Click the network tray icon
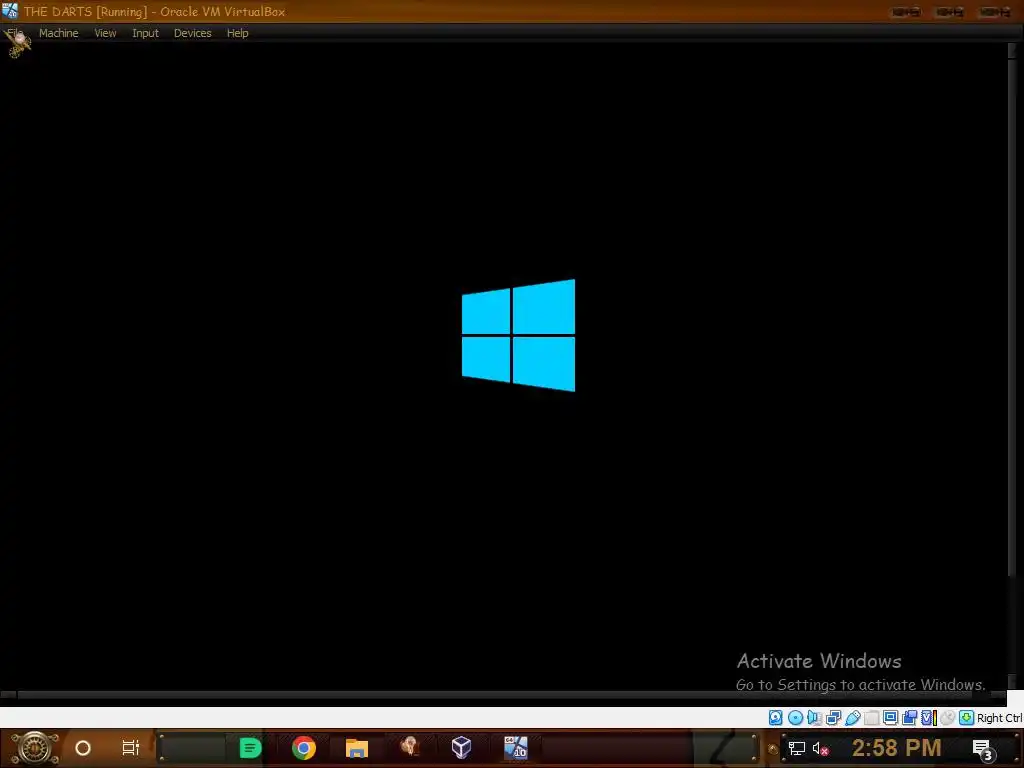This screenshot has height=768, width=1024. click(797, 748)
